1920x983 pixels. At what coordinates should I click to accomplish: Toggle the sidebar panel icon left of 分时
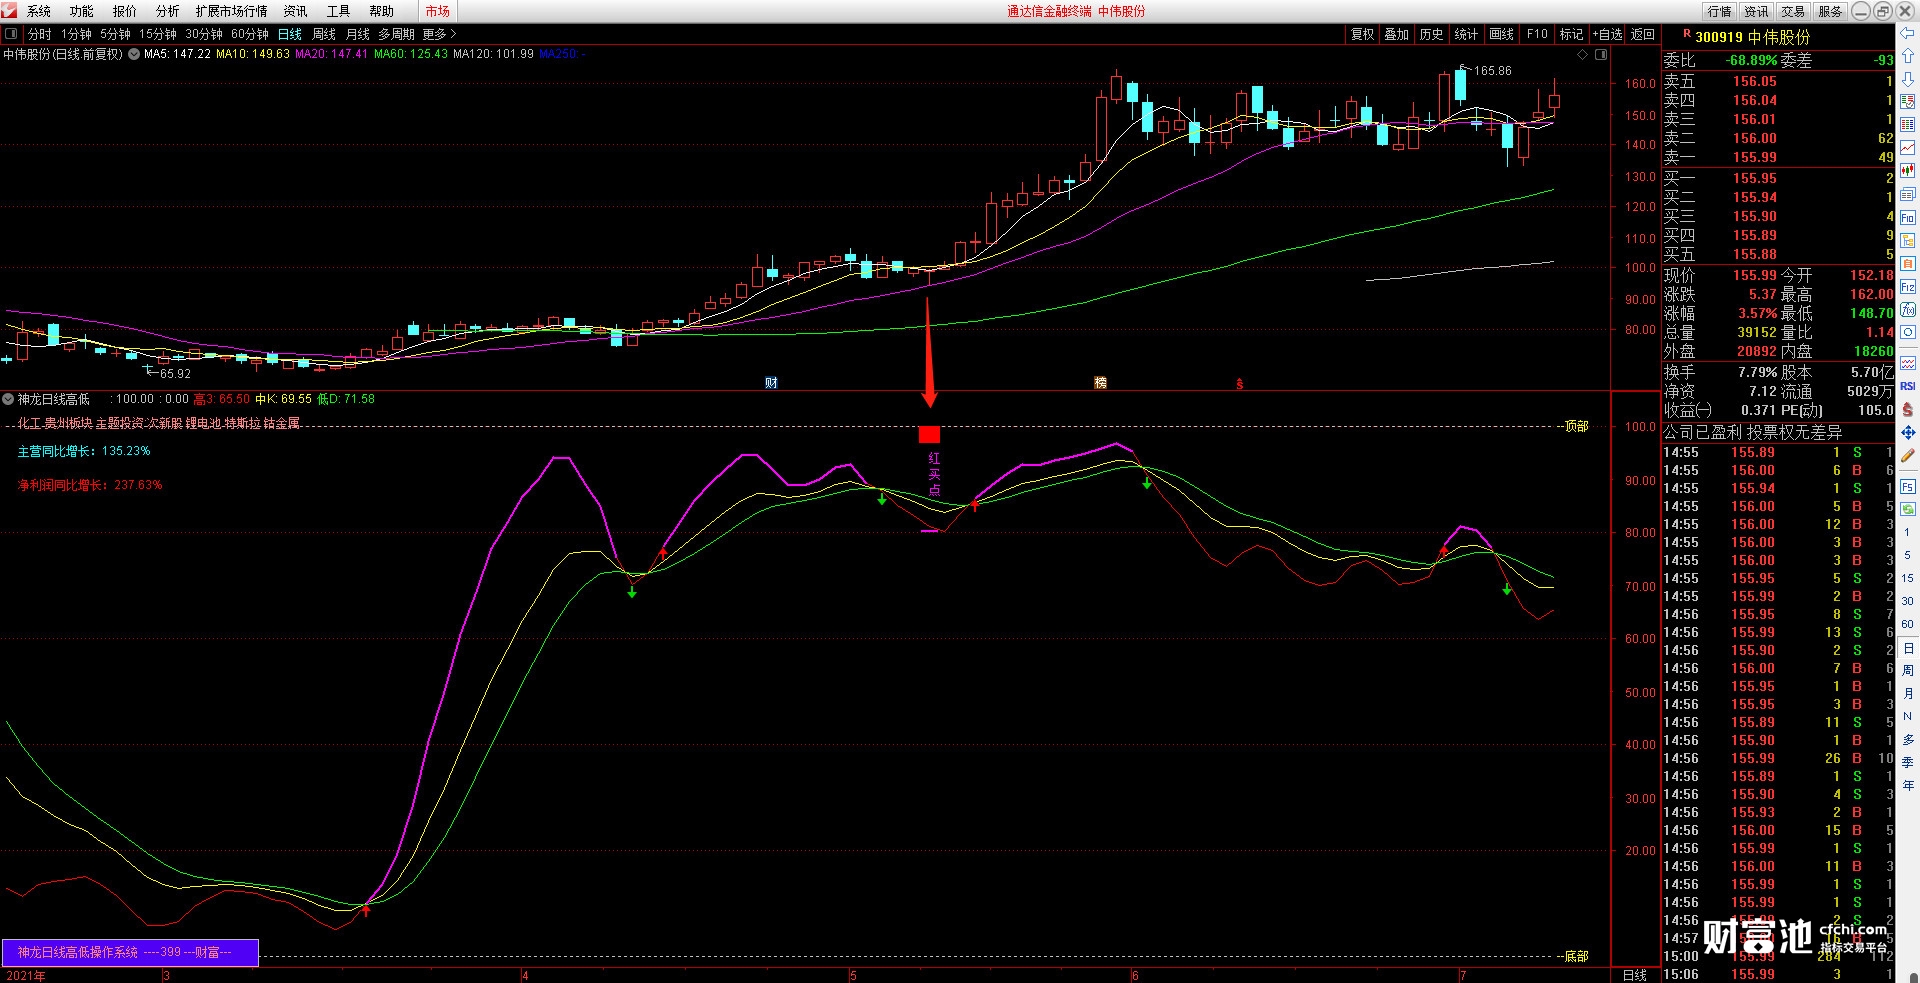pyautogui.click(x=11, y=34)
